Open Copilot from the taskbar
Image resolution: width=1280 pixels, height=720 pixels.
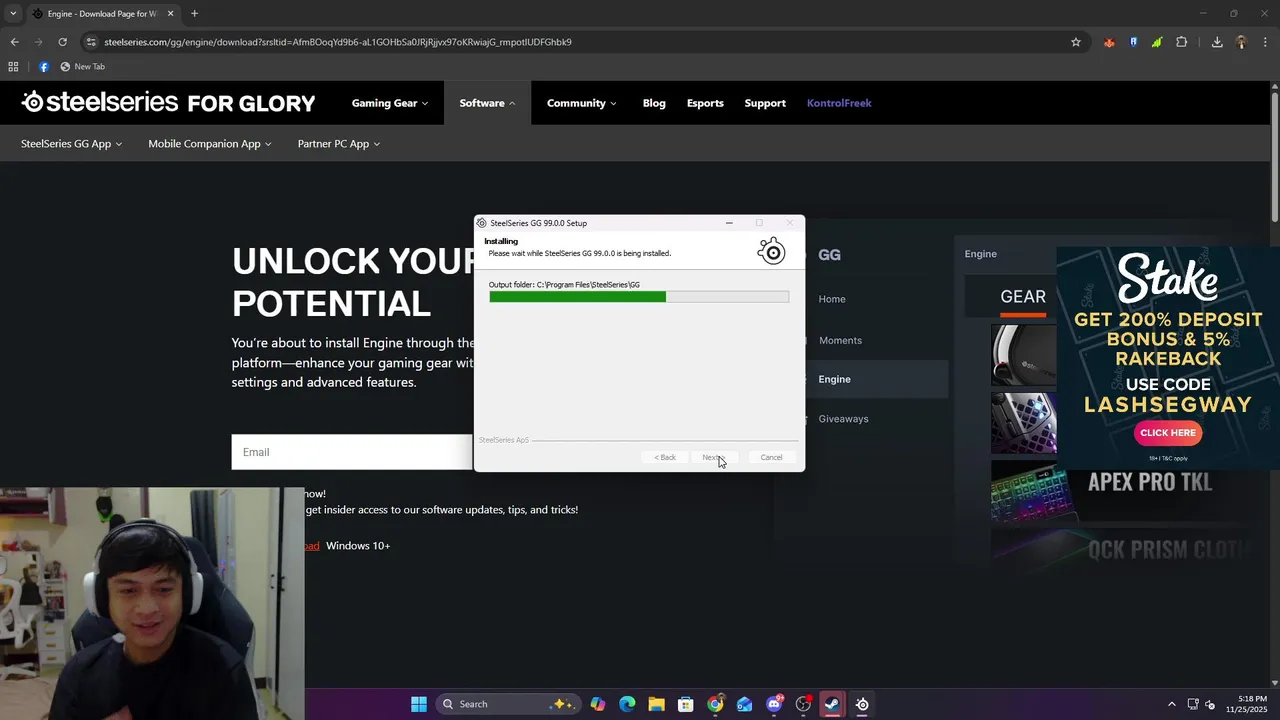point(598,704)
